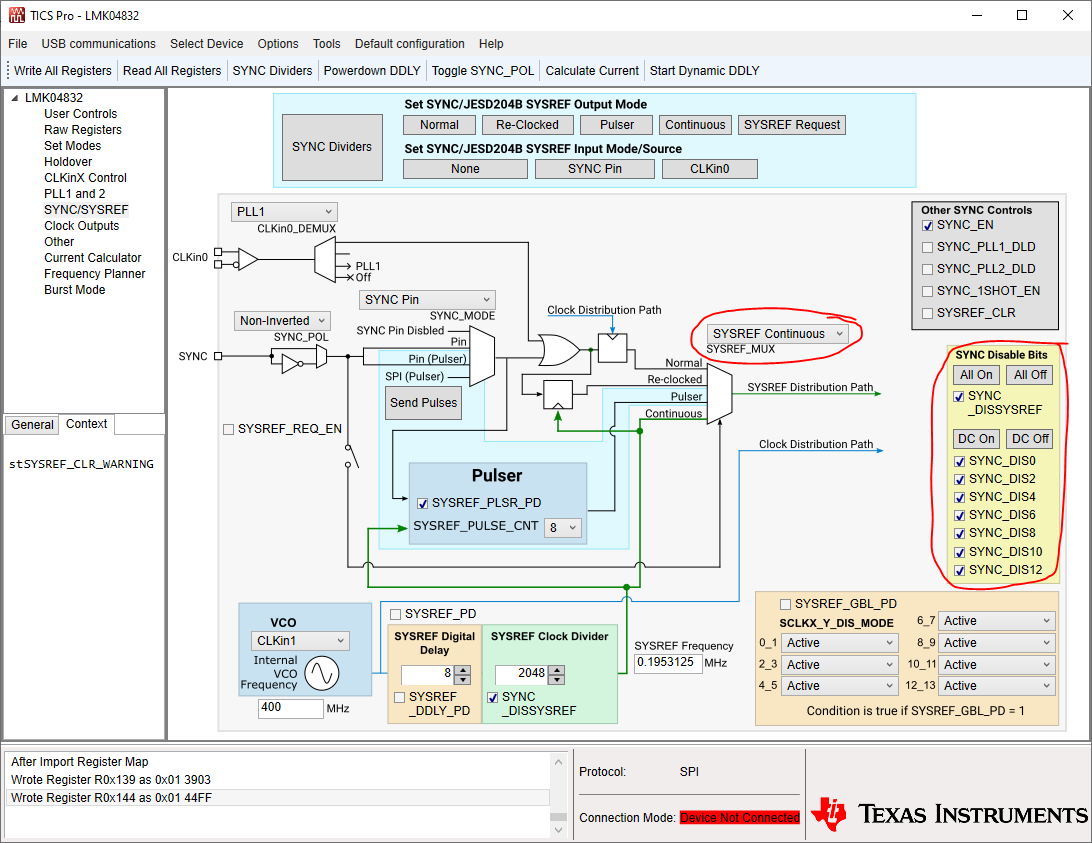The height and width of the screenshot is (843, 1092).
Task: Click the TICS Pro app icon in title bar
Action: pyautogui.click(x=16, y=15)
